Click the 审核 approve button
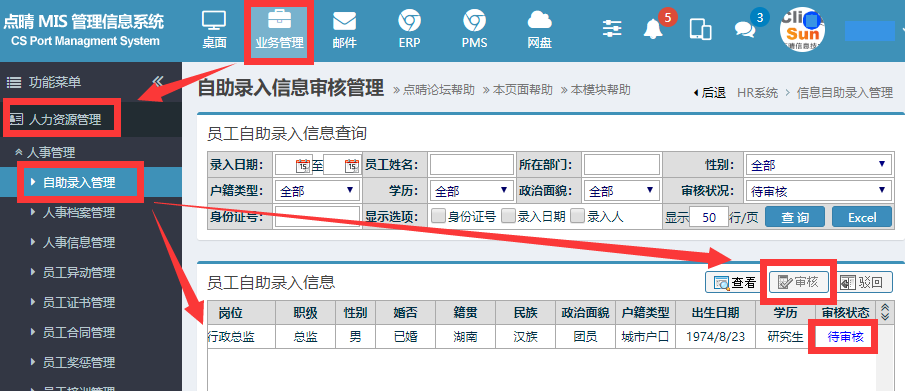The image size is (905, 391). coord(799,282)
